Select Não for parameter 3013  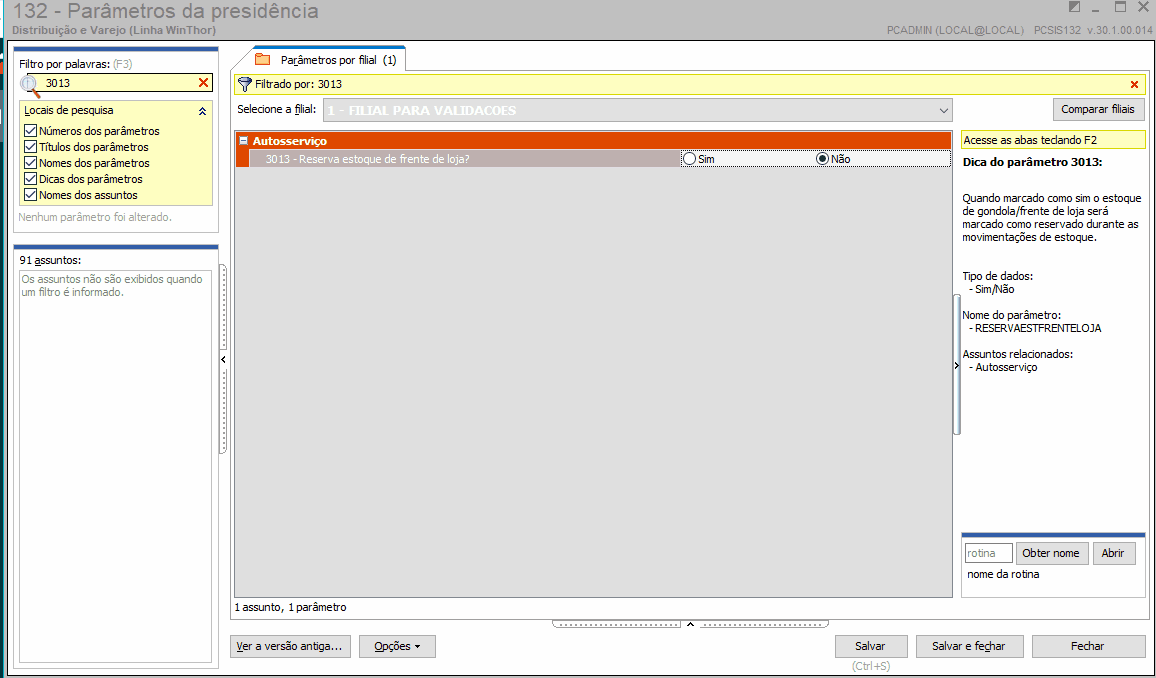click(822, 158)
